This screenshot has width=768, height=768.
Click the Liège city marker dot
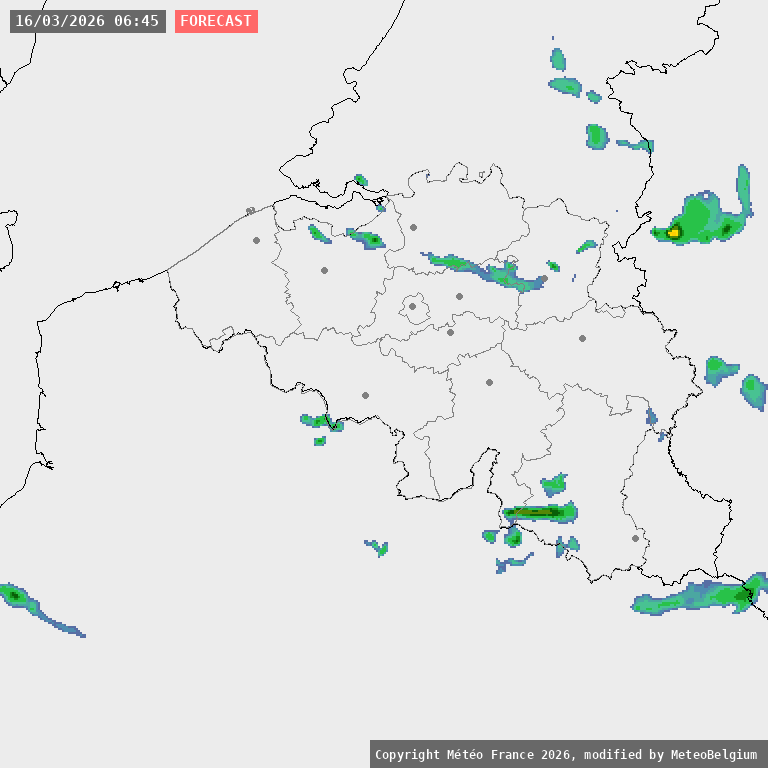(582, 338)
